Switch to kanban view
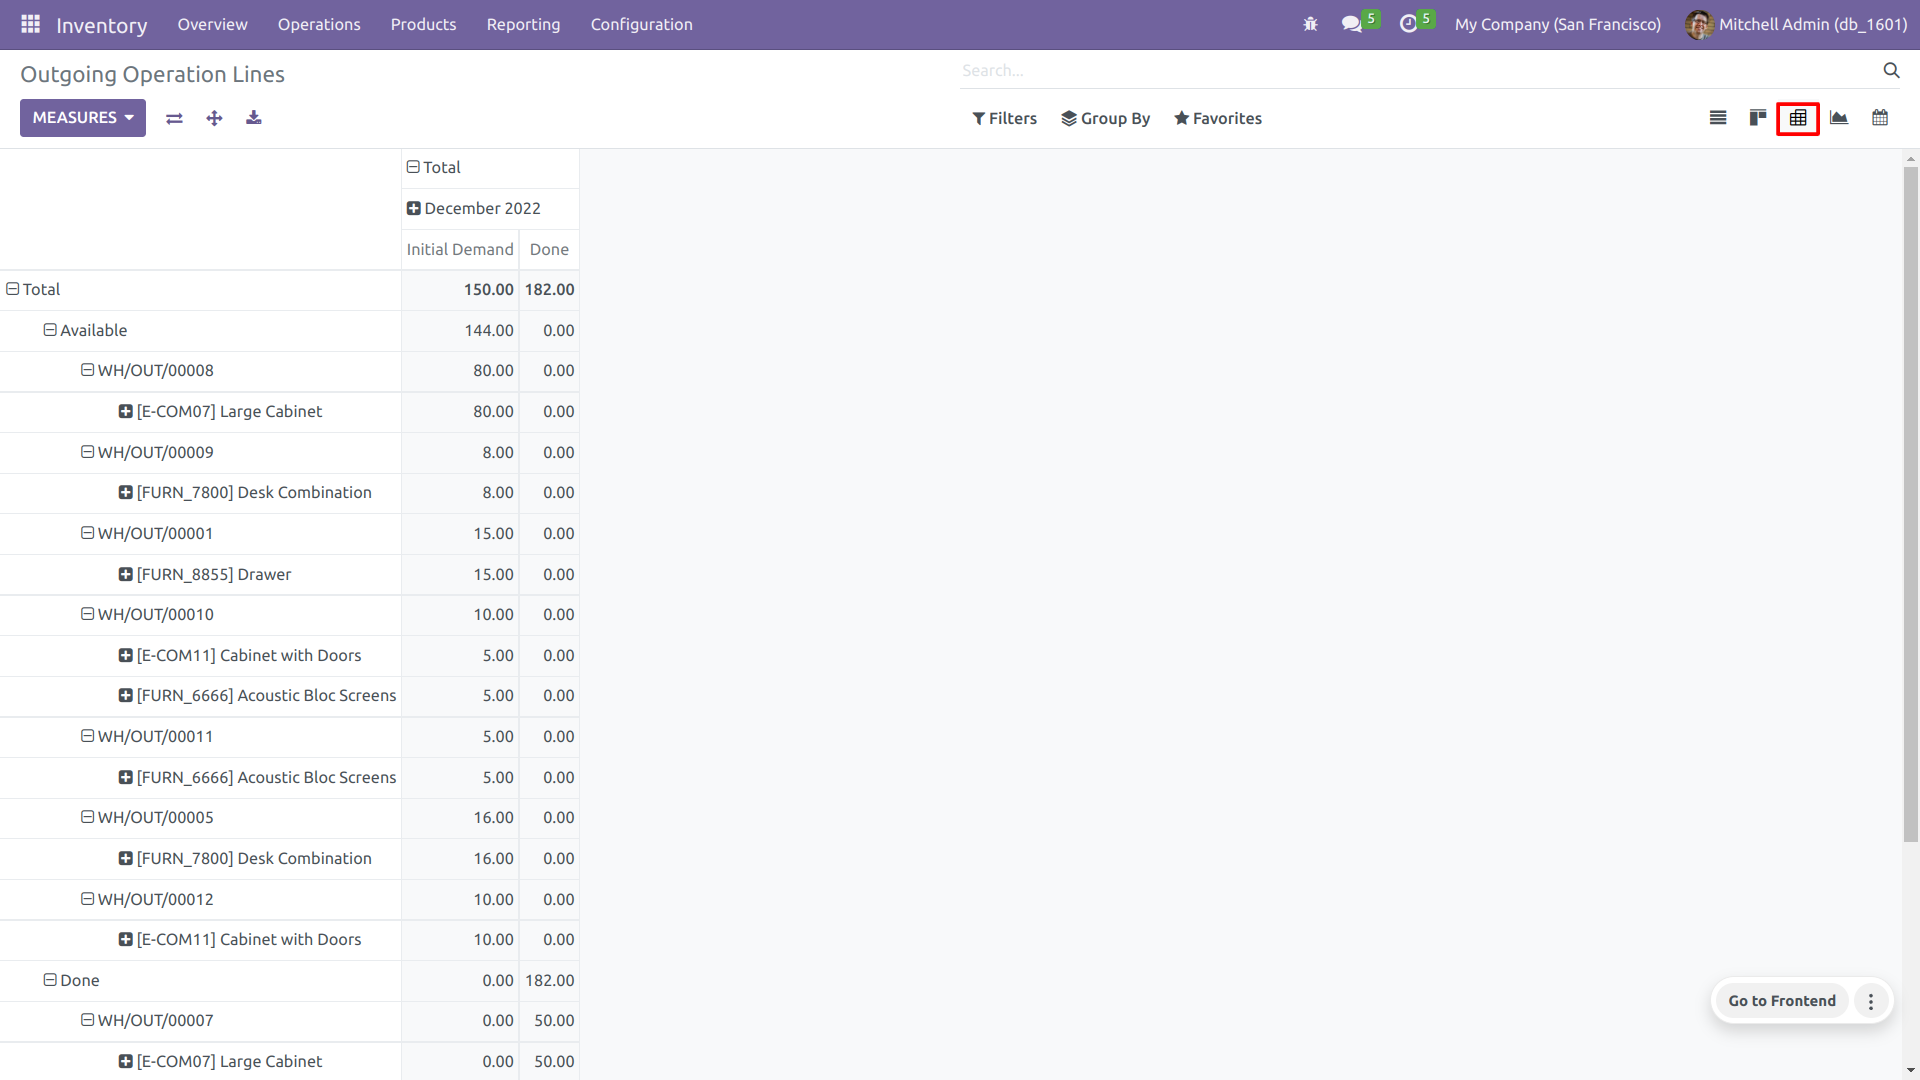The width and height of the screenshot is (1920, 1080). pyautogui.click(x=1758, y=118)
